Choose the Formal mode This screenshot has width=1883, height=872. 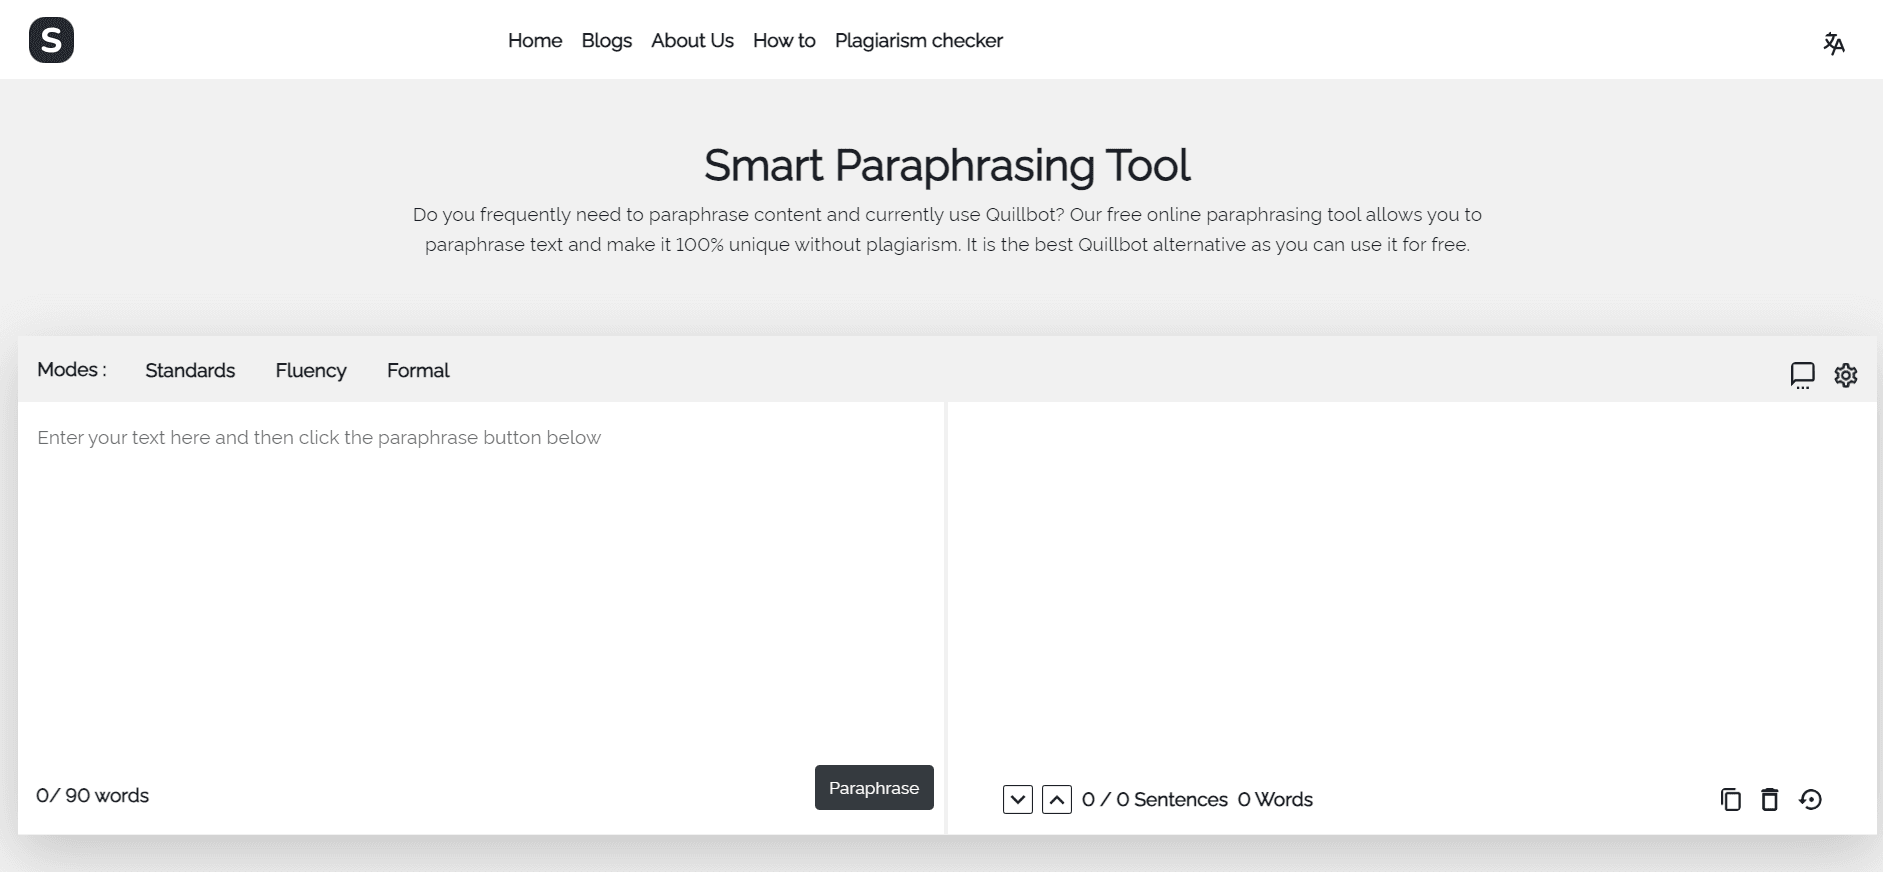(x=418, y=371)
